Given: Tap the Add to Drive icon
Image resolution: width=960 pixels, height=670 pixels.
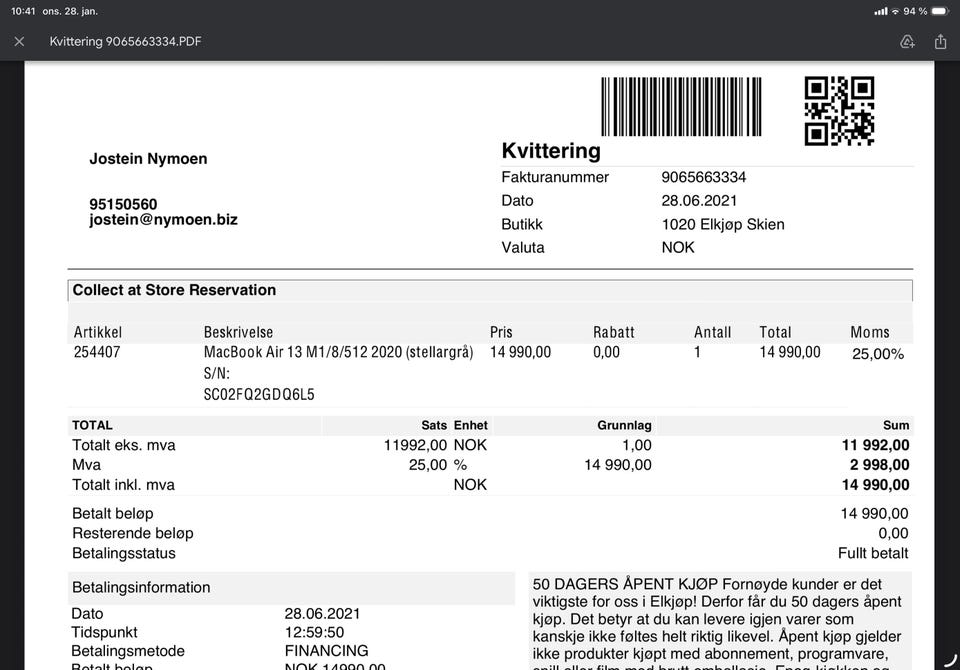Looking at the screenshot, I should (907, 42).
